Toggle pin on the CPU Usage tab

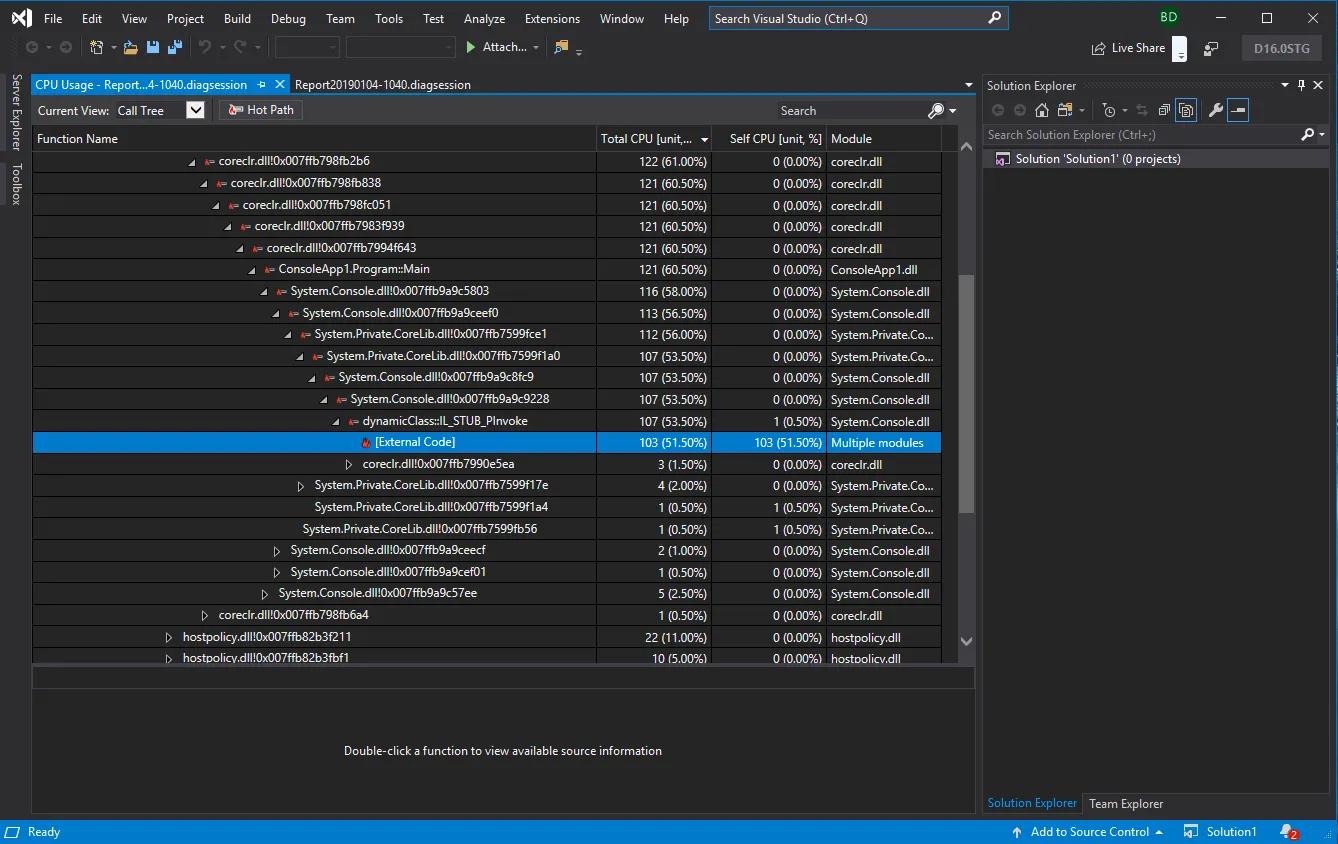coord(261,85)
